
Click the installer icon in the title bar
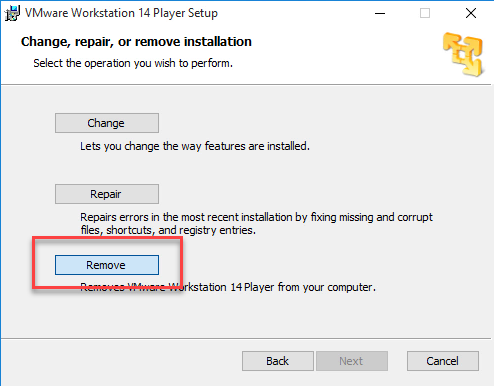click(x=12, y=13)
